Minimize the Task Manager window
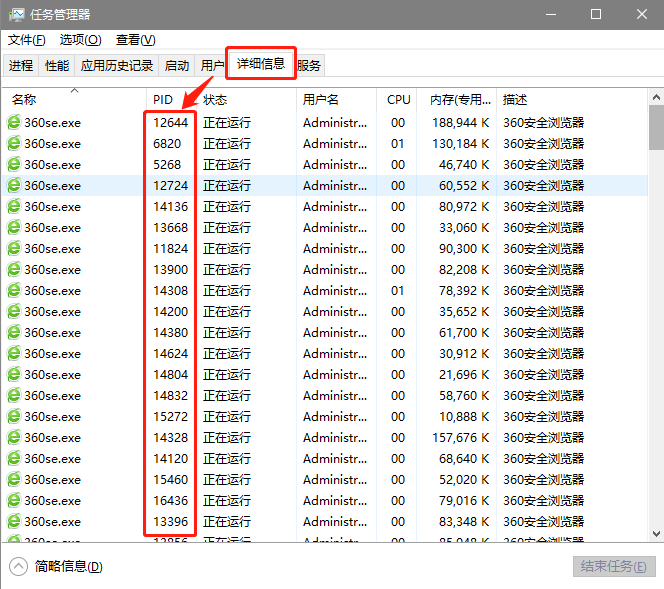 (551, 14)
